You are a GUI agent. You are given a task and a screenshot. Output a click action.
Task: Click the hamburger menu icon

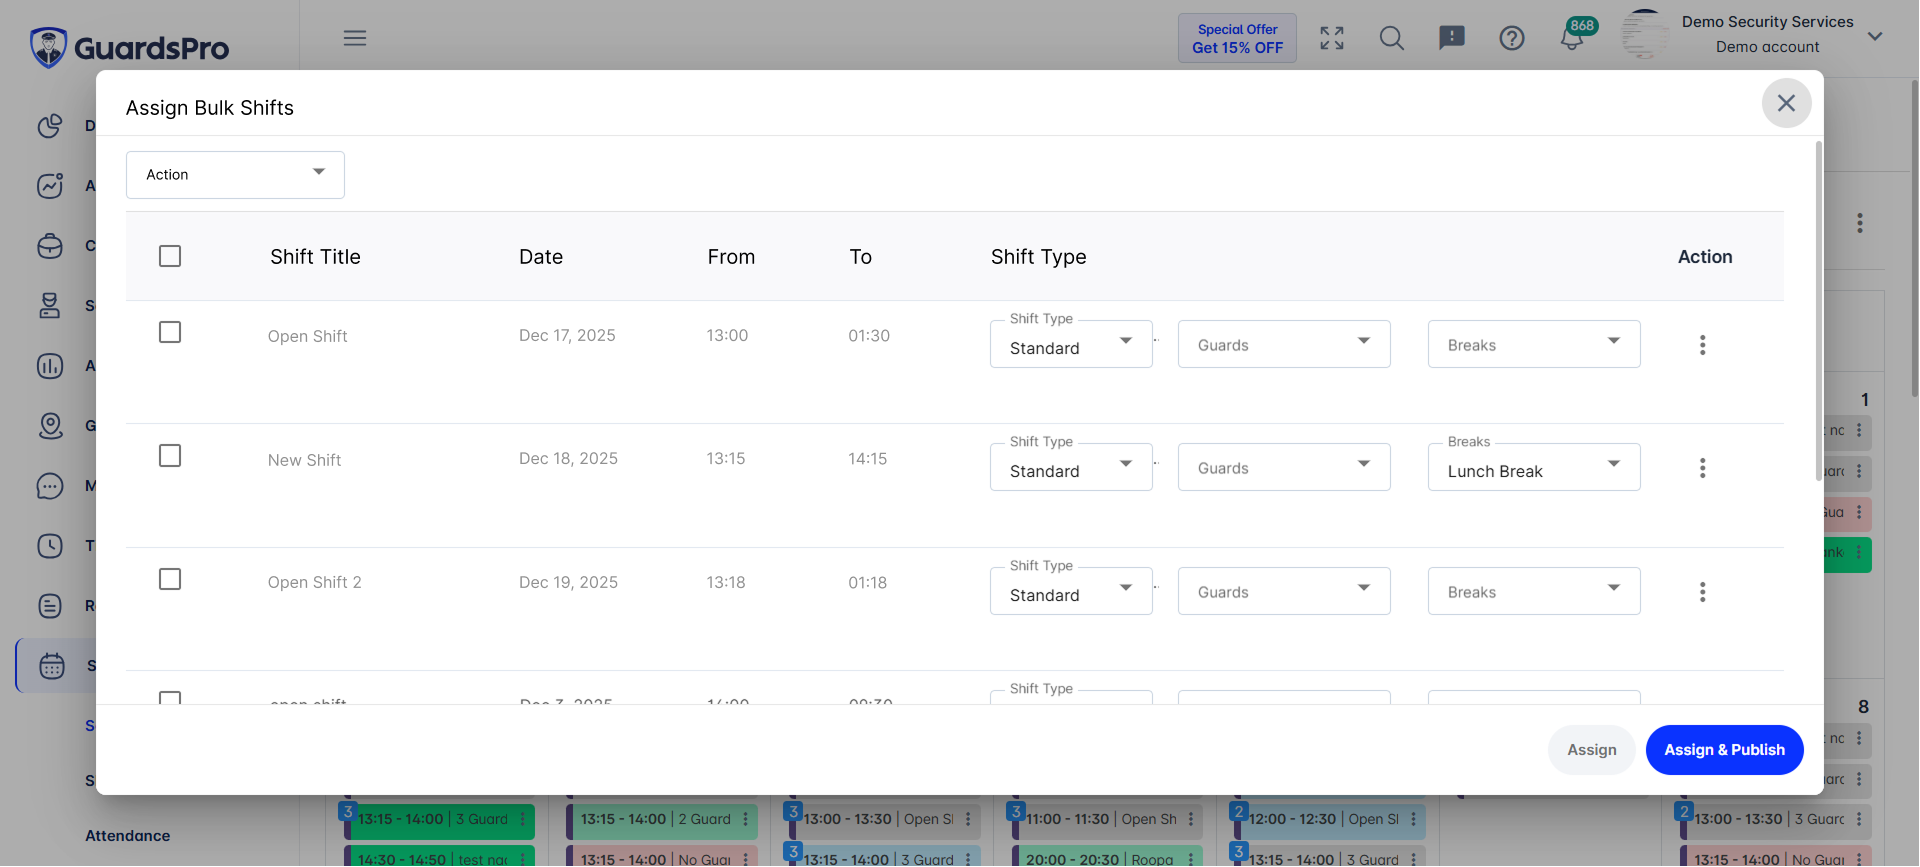(x=355, y=38)
